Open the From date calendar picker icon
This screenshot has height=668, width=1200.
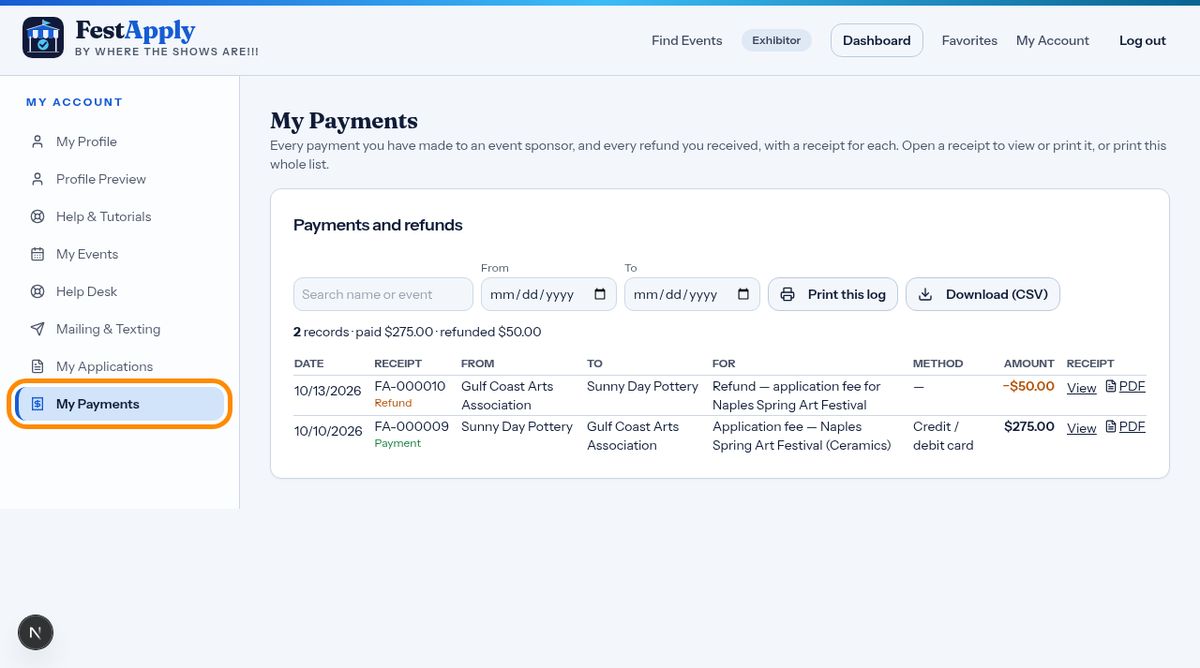(600, 294)
